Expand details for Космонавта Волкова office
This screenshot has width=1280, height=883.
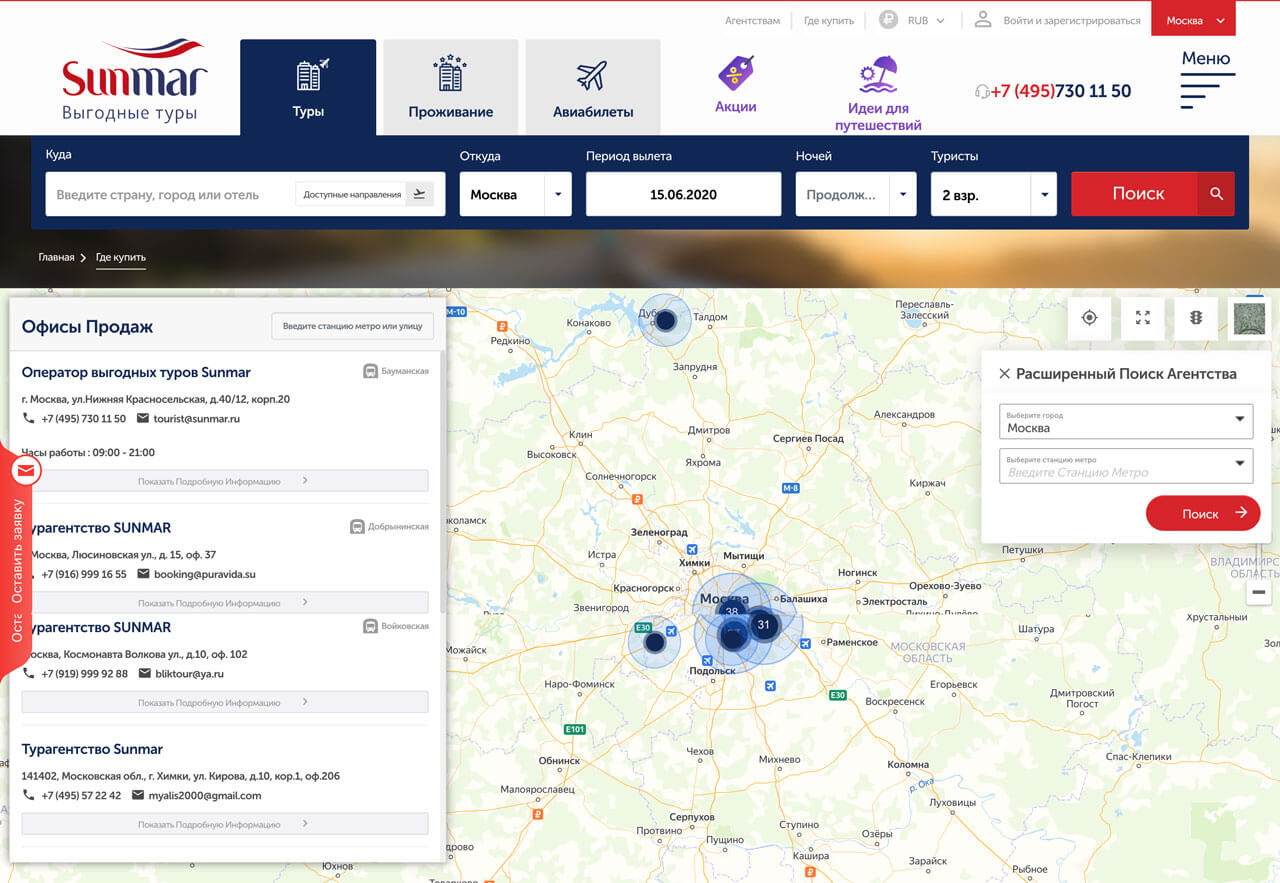coord(225,702)
